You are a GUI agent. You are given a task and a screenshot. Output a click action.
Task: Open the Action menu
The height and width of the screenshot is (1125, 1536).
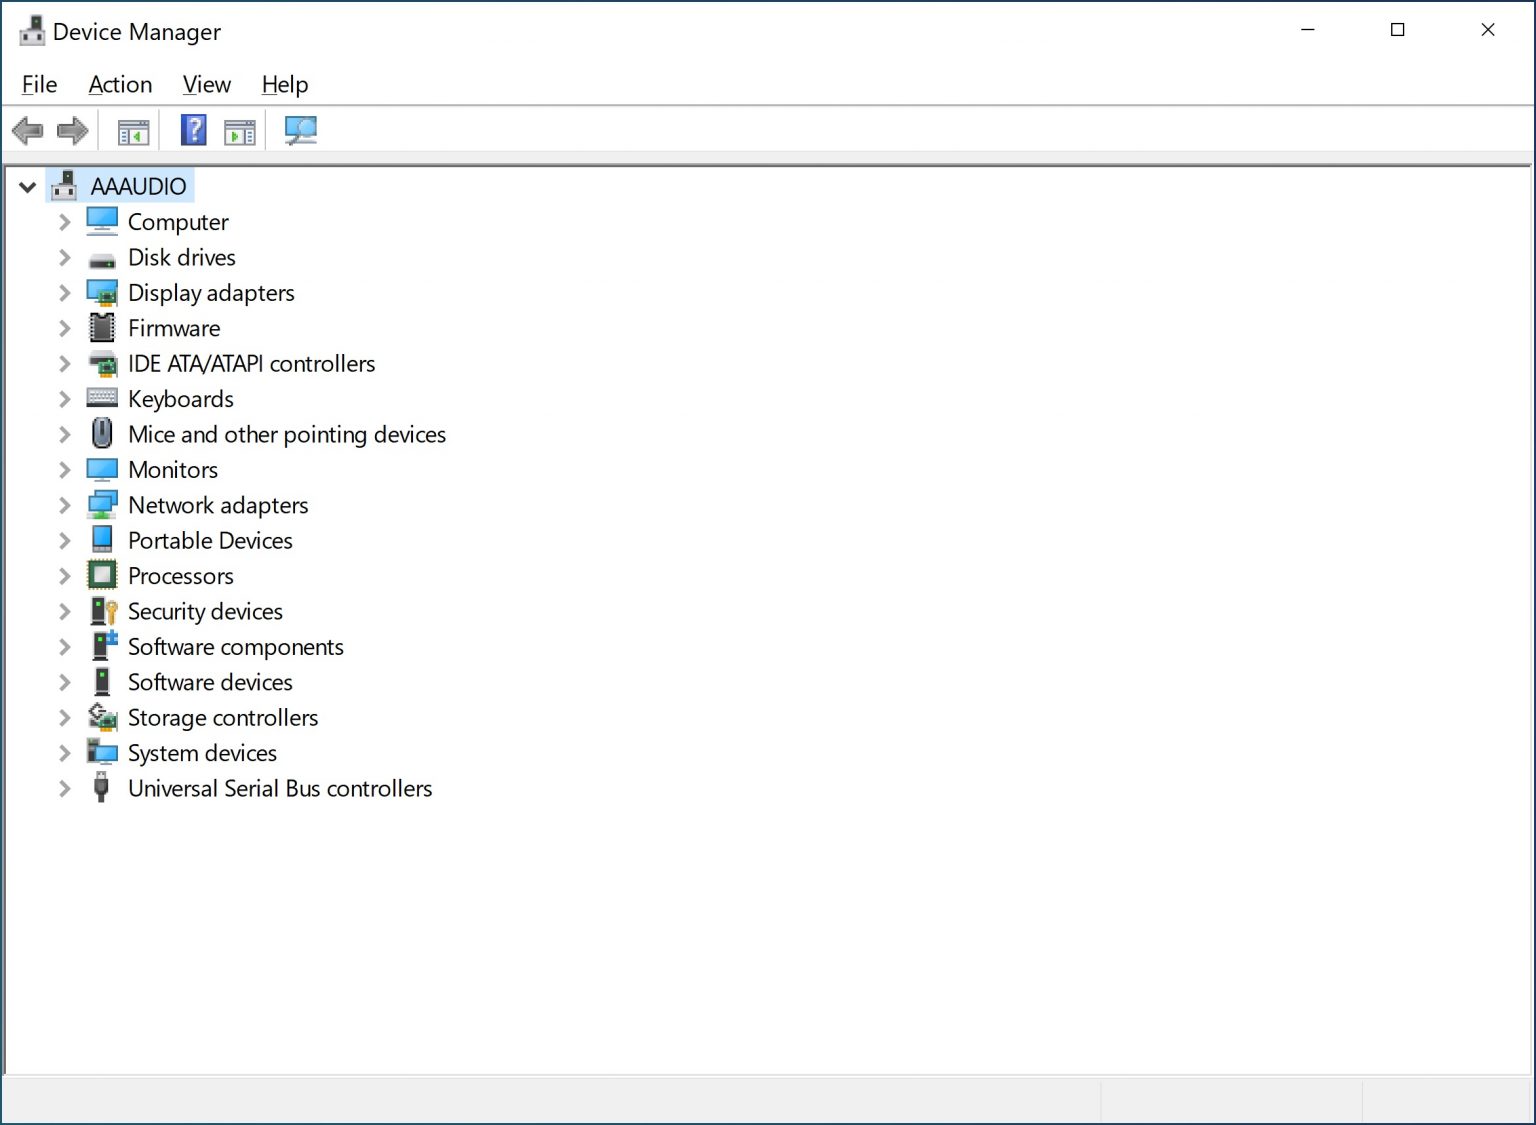(119, 84)
